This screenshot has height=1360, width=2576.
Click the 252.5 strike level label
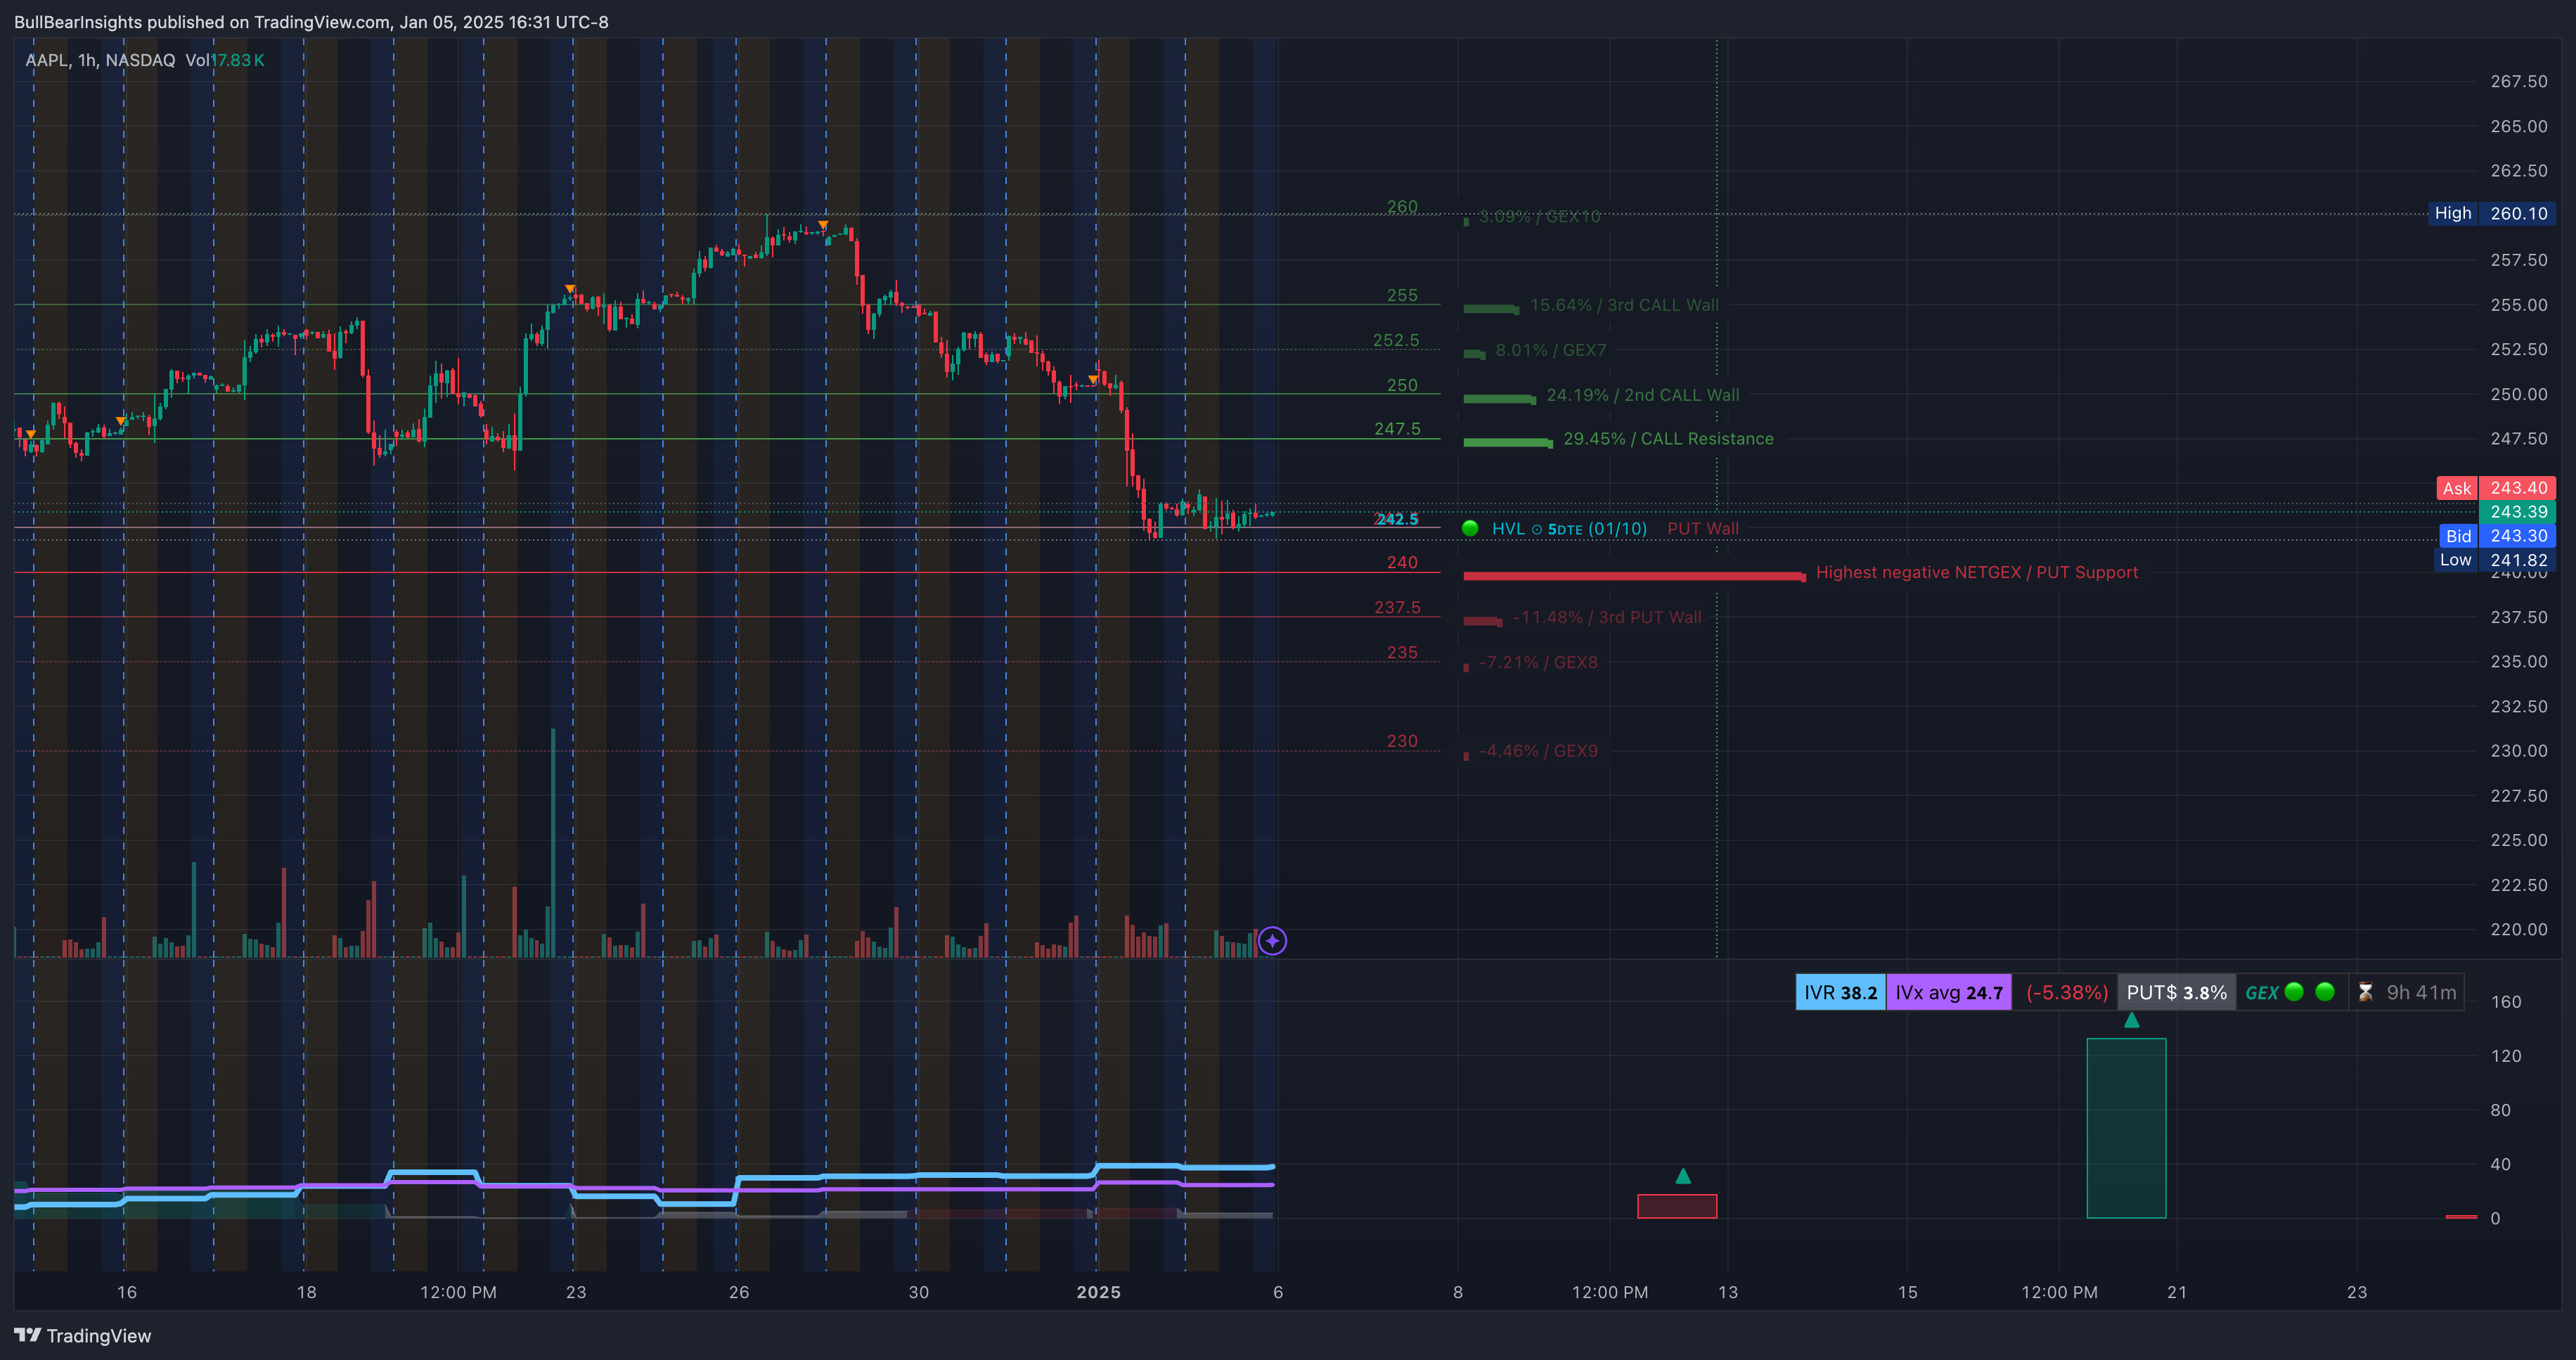coord(1396,340)
